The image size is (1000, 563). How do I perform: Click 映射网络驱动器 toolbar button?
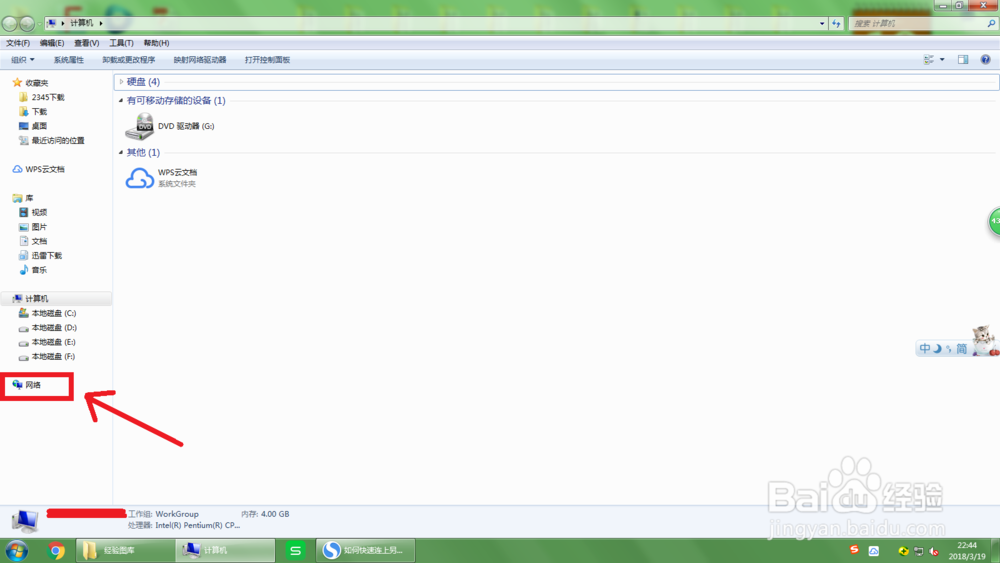coord(200,59)
